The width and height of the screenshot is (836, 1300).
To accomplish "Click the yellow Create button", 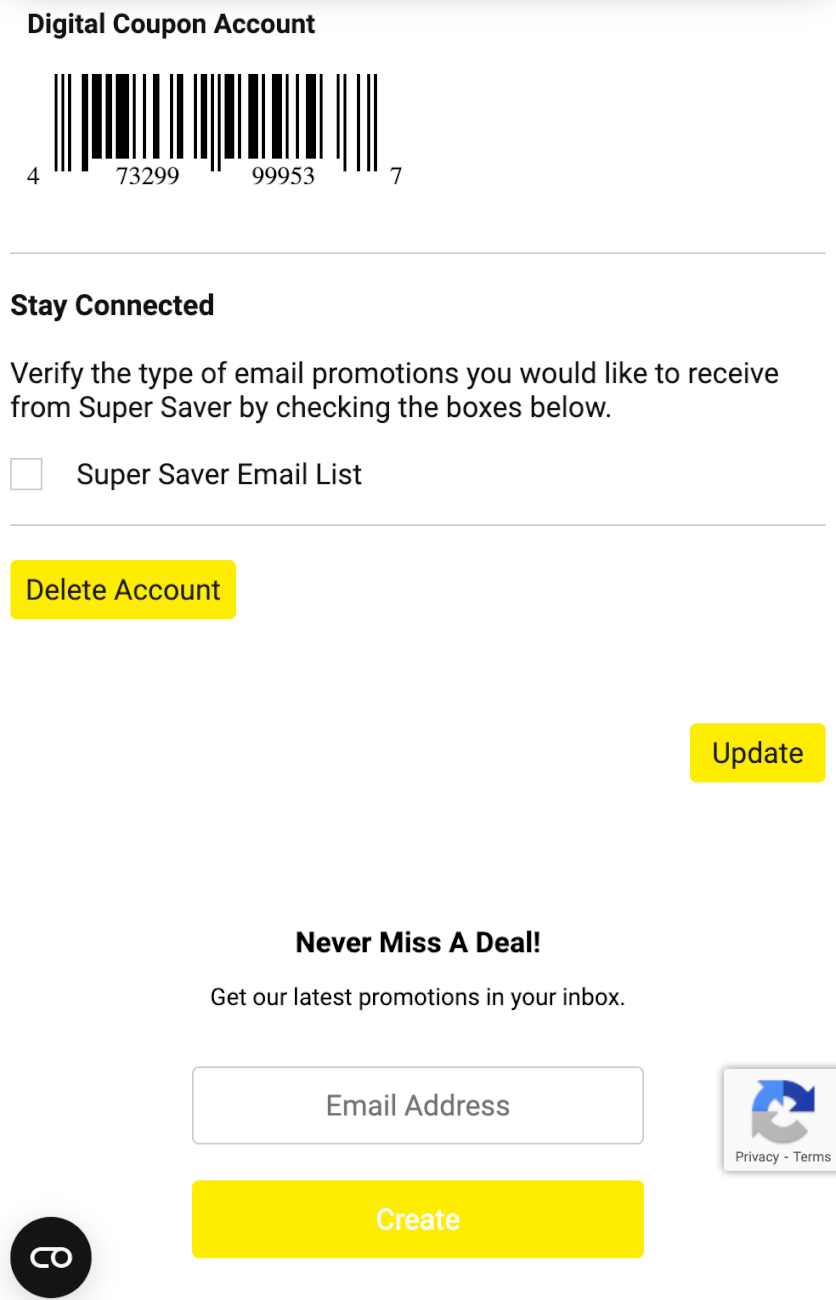I will (418, 1219).
